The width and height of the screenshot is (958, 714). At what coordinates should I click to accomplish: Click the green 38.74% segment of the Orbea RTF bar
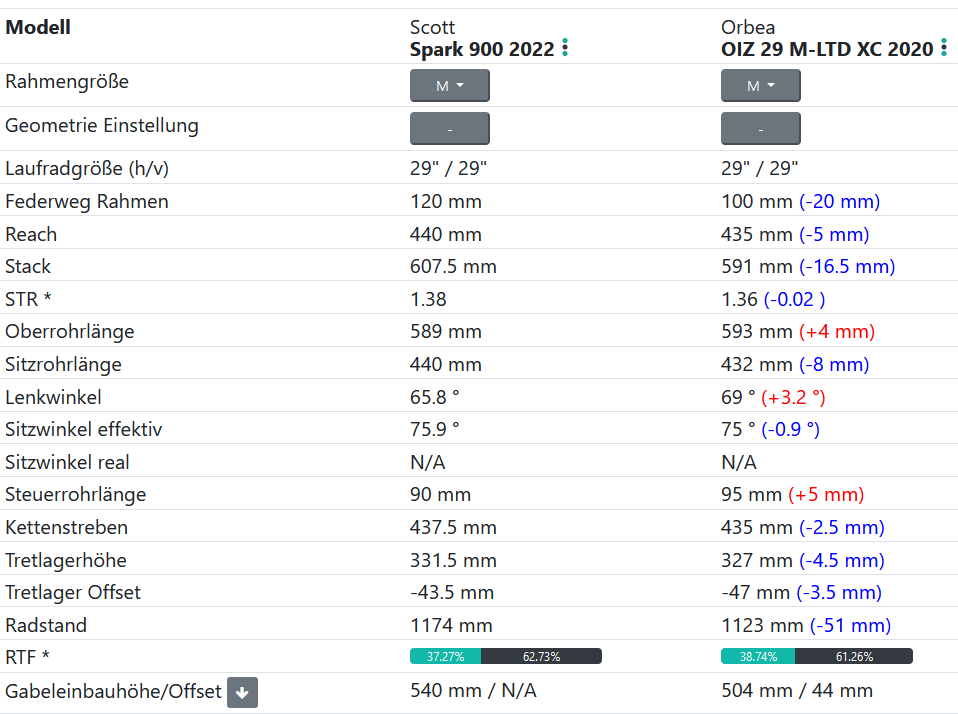click(x=757, y=657)
